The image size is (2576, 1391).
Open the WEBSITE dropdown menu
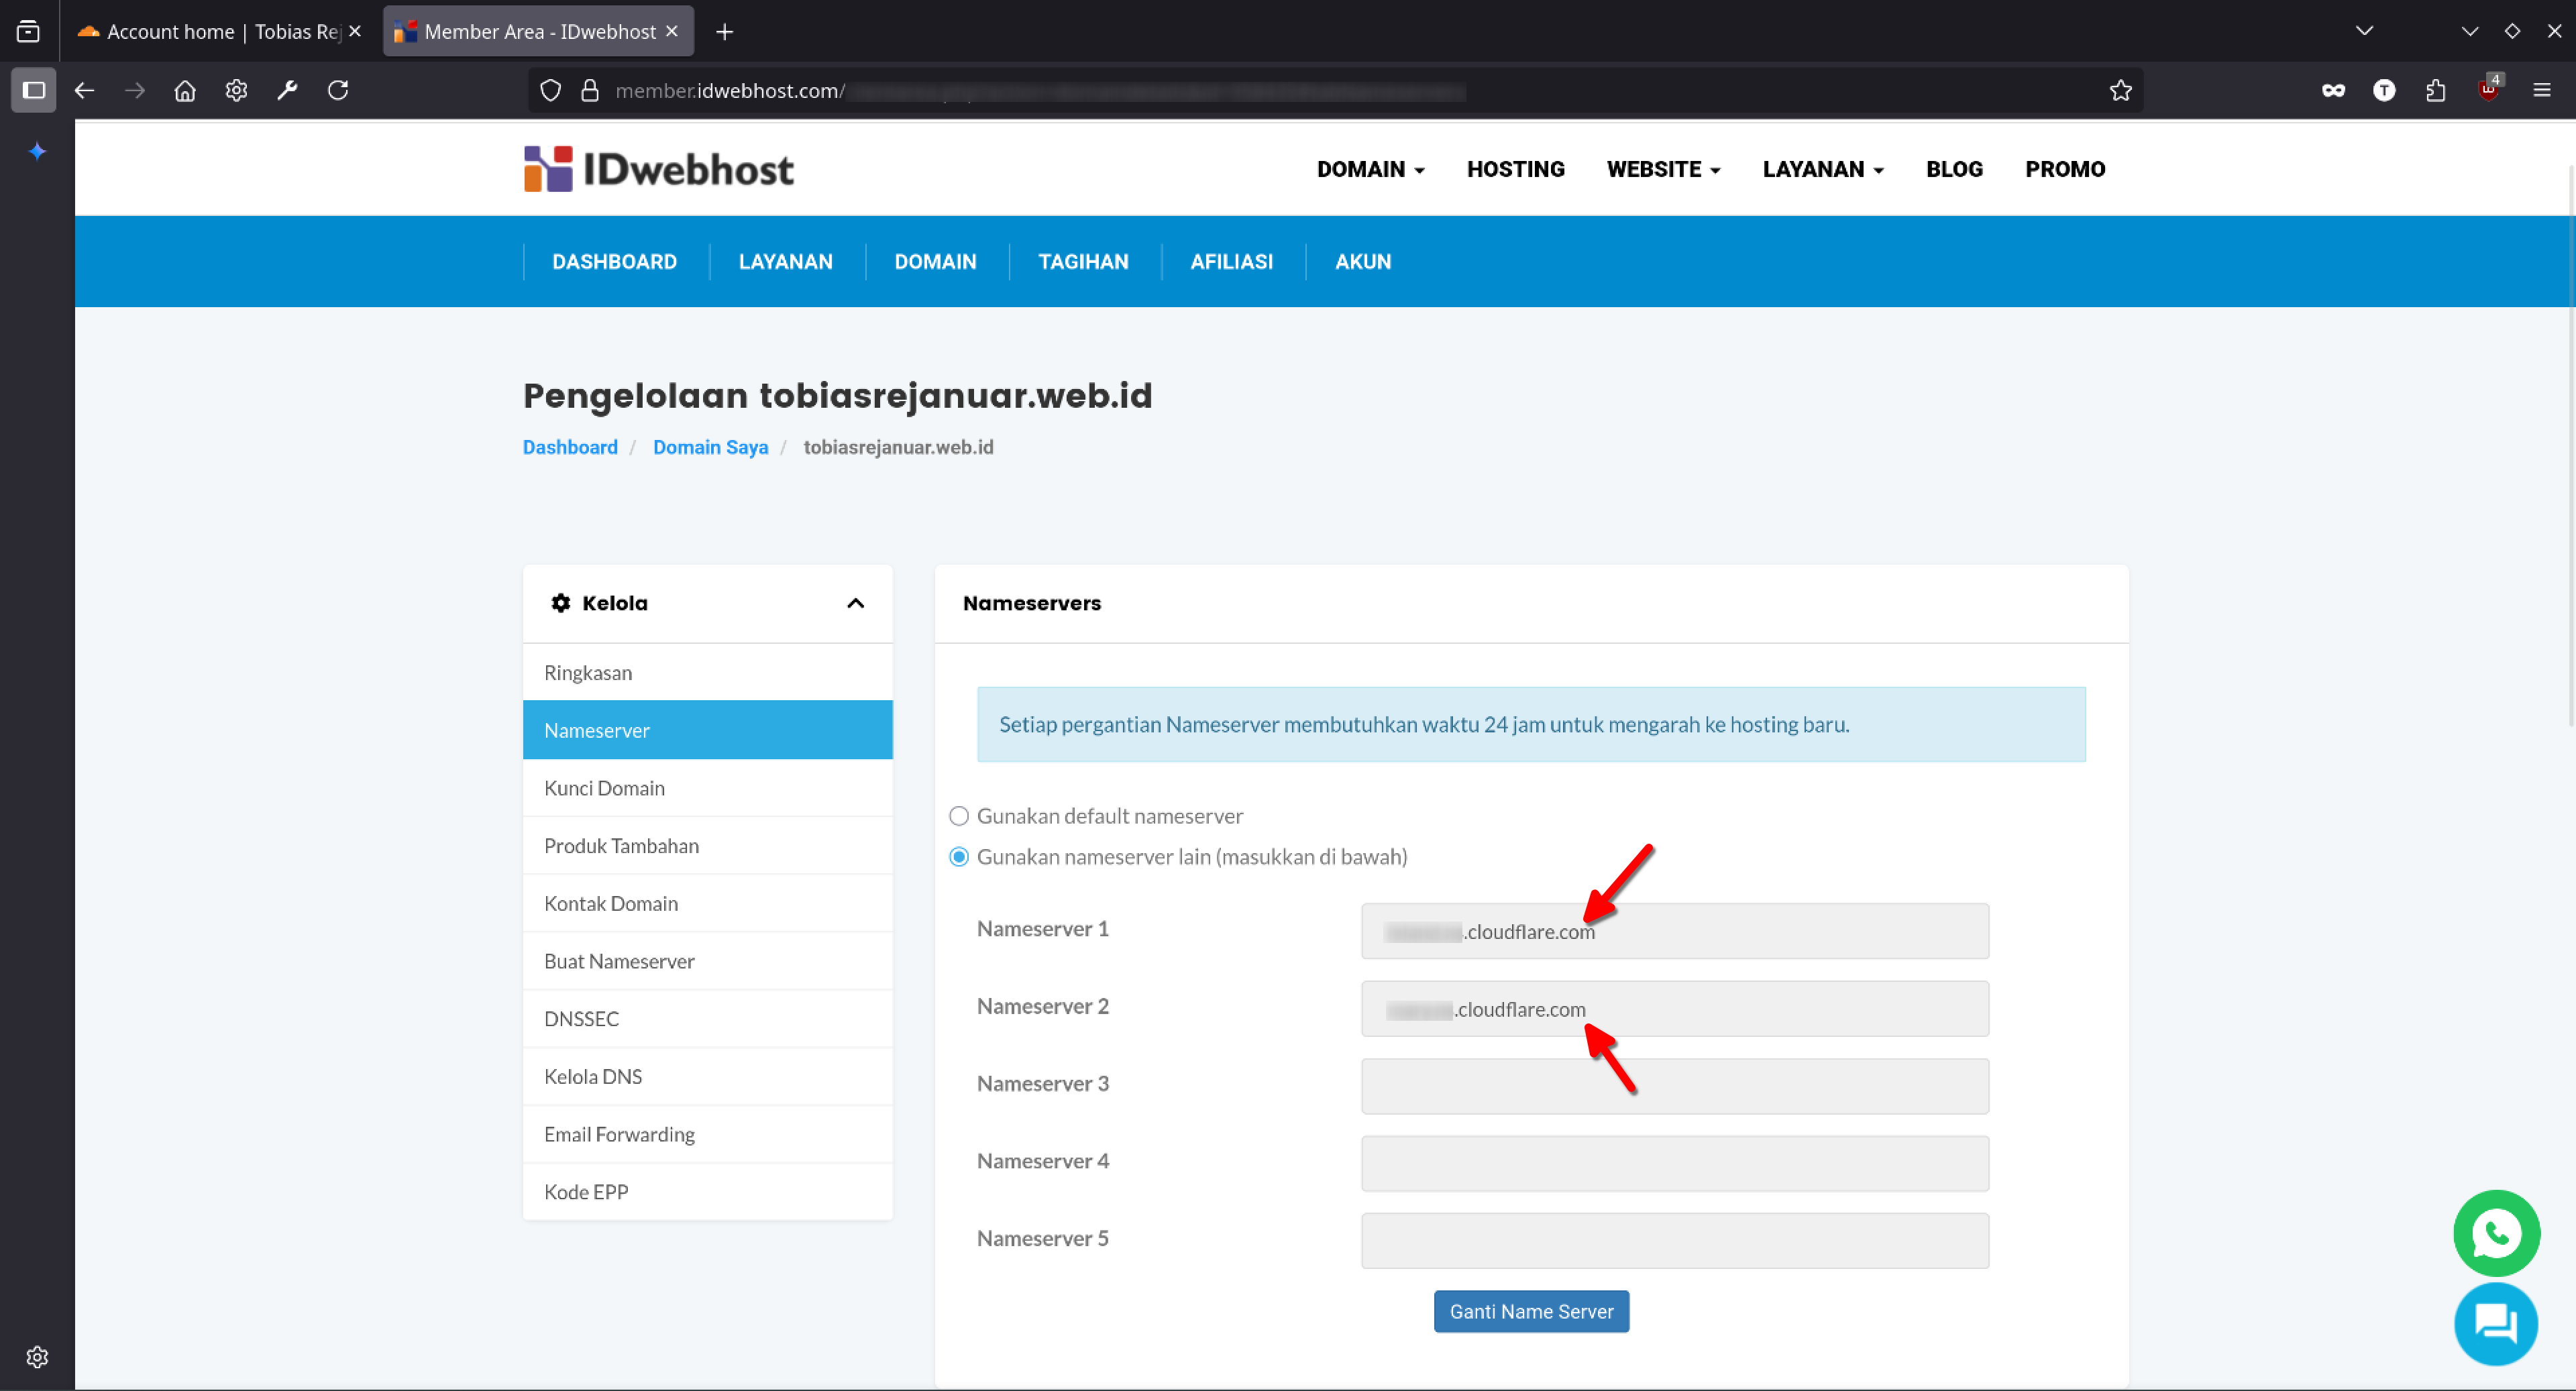[1663, 169]
